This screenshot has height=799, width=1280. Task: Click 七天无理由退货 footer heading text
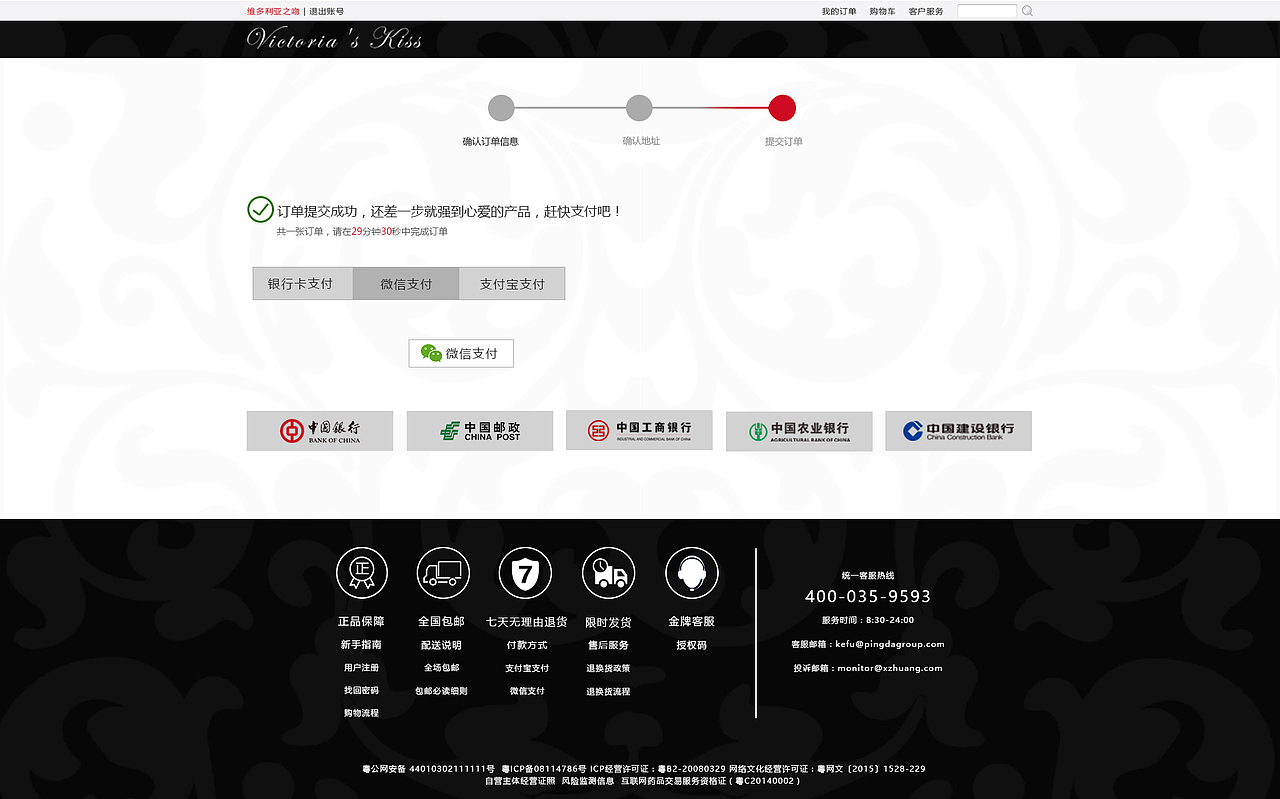pos(527,621)
